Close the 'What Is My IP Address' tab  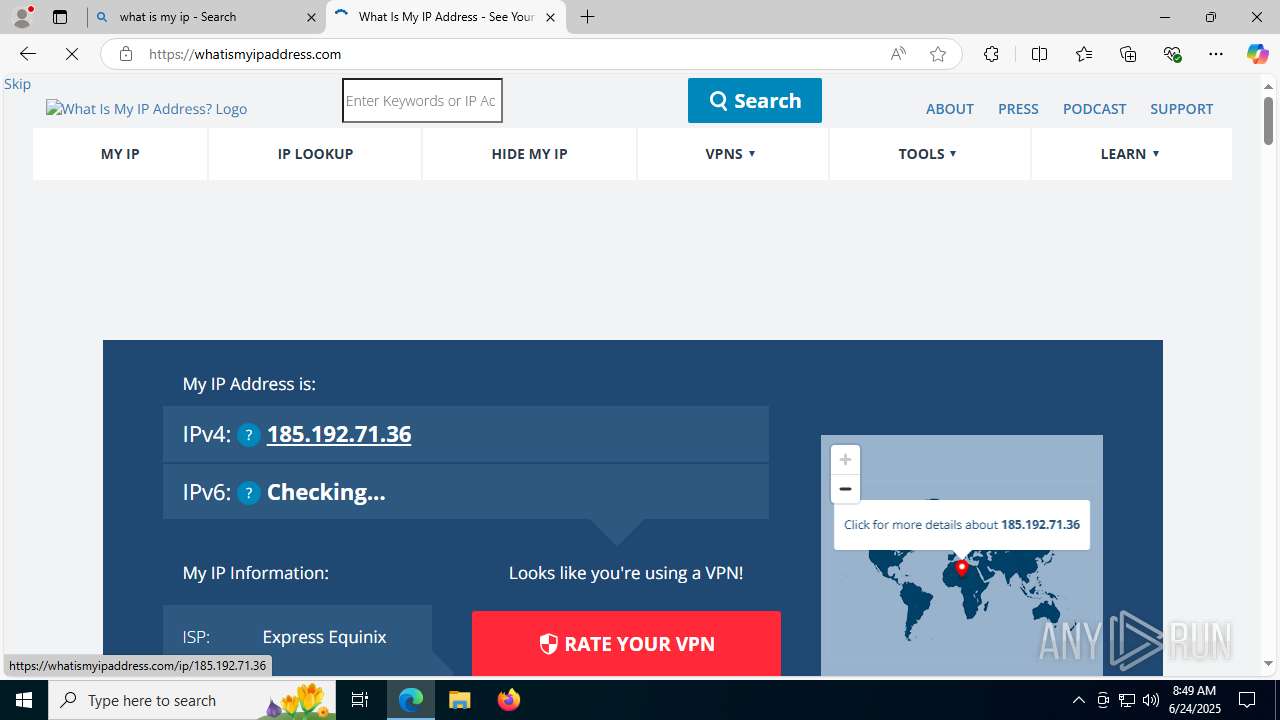tap(550, 17)
